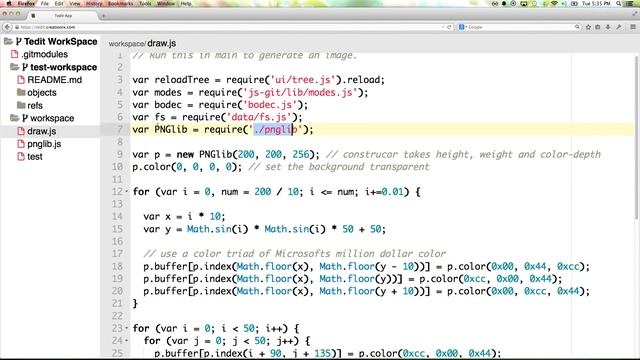Open the Firefox File menu
The height and width of the screenshot is (360, 640).
44,3
